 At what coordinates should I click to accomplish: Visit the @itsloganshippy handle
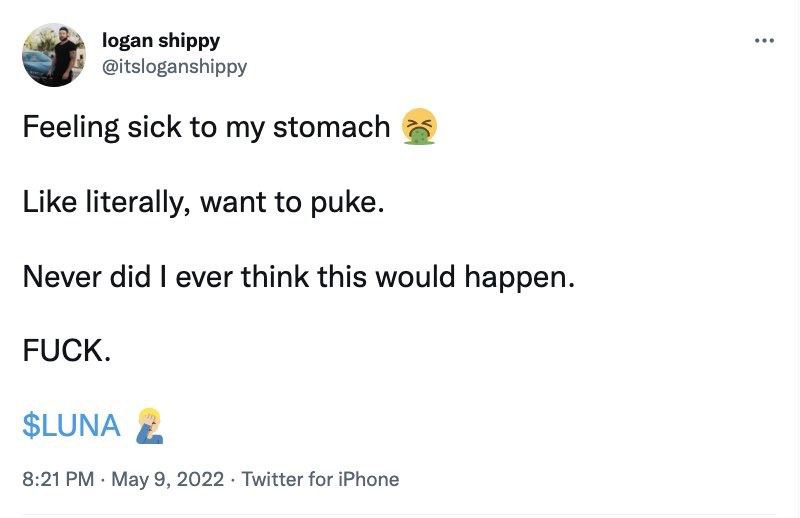pos(174,67)
